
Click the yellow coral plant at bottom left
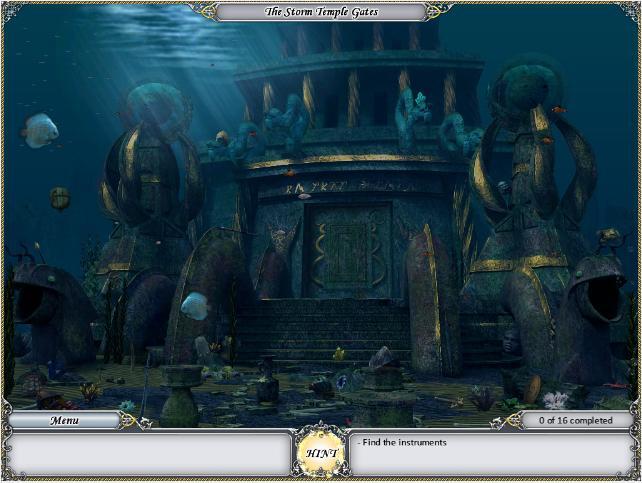(90, 391)
